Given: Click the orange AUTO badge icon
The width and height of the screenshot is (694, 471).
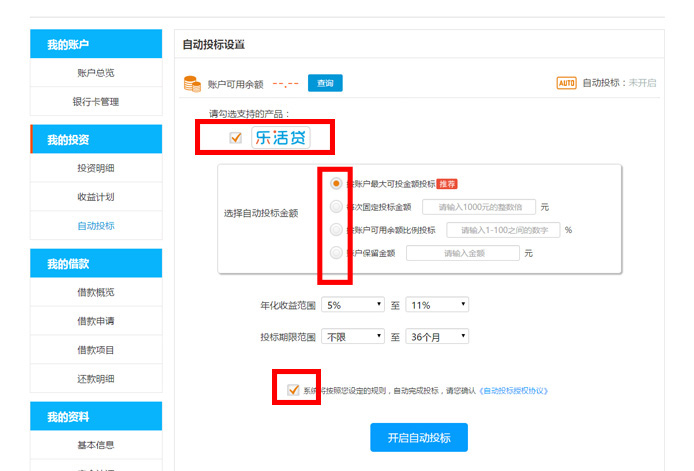Looking at the screenshot, I should (567, 83).
